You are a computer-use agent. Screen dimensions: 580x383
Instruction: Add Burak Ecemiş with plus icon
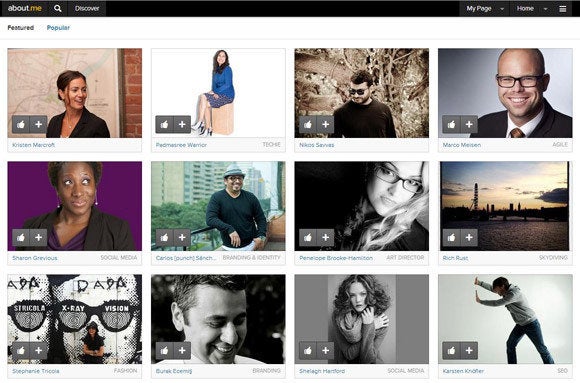(x=182, y=350)
